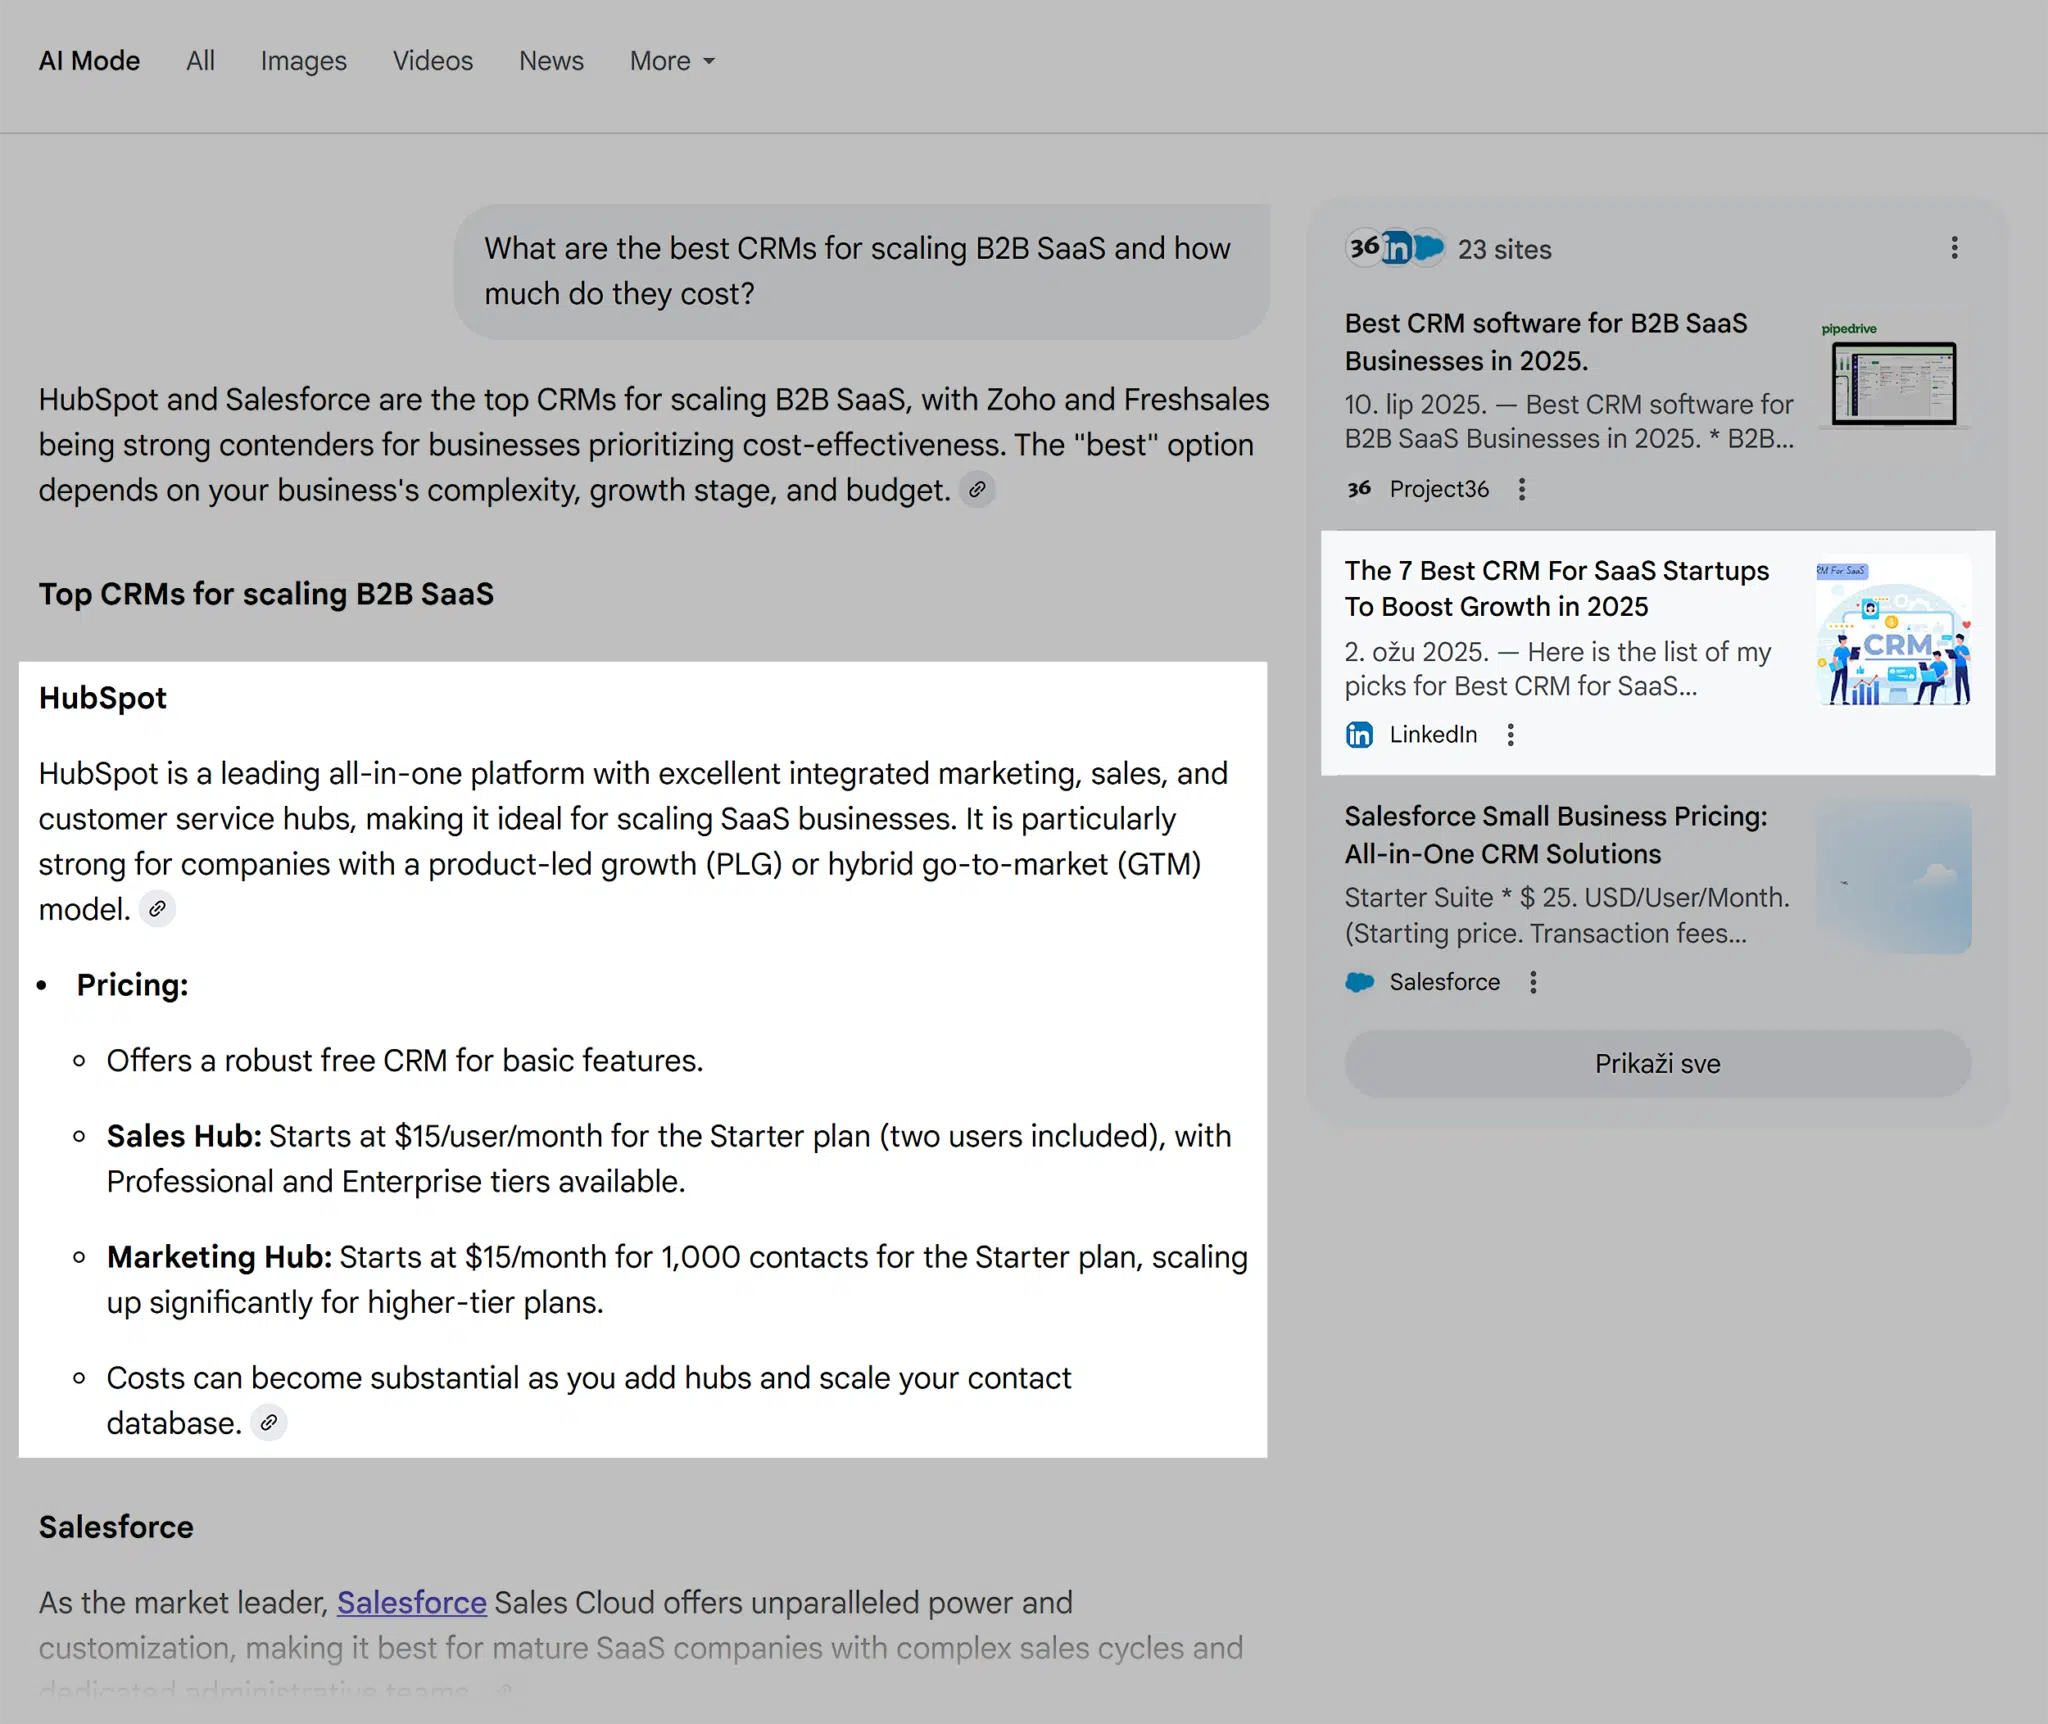Open the options menu next to LinkedIn source

coord(1510,735)
